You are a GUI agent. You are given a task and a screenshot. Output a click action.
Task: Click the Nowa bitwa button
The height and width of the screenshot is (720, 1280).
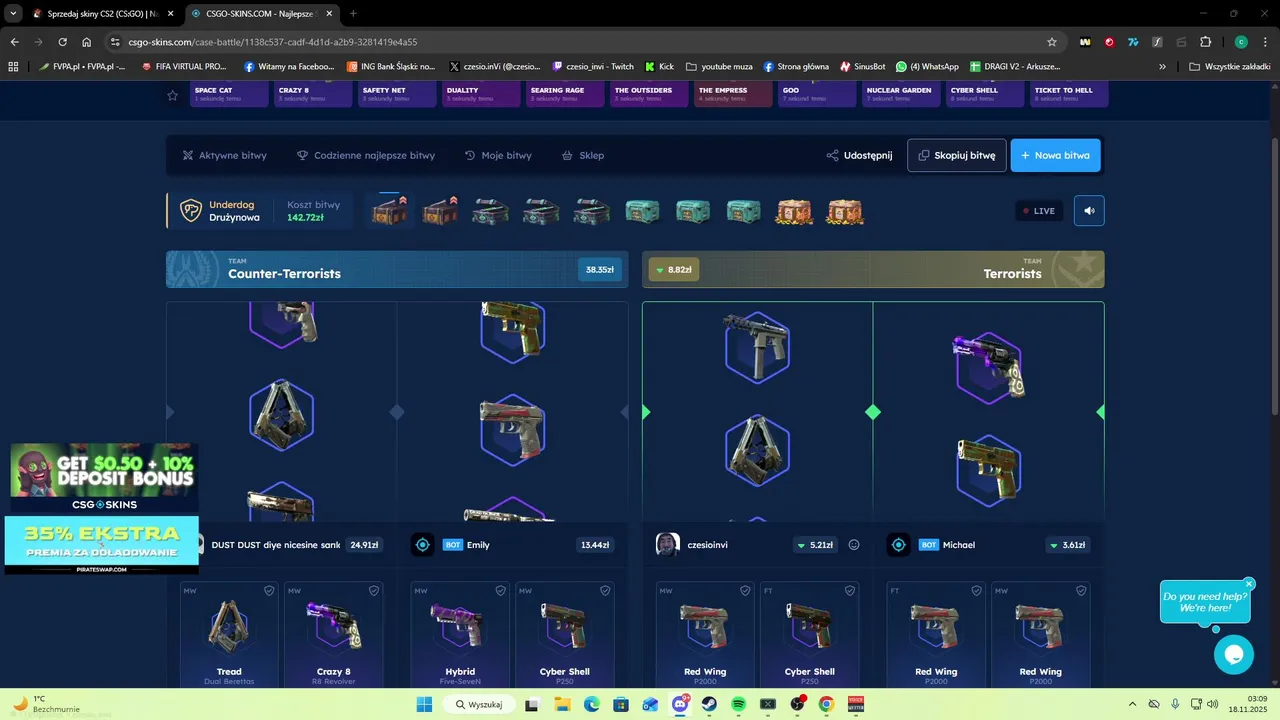pyautogui.click(x=1055, y=155)
